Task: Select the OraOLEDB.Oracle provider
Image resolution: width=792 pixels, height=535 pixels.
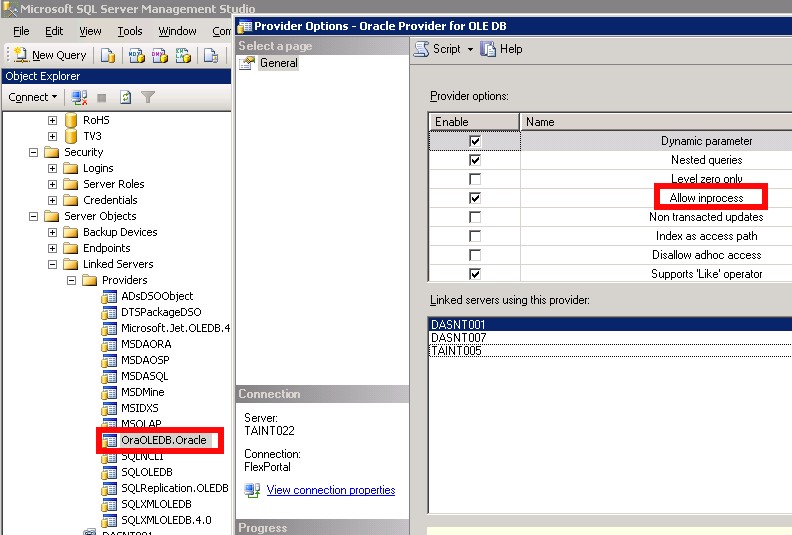Action: 164,440
